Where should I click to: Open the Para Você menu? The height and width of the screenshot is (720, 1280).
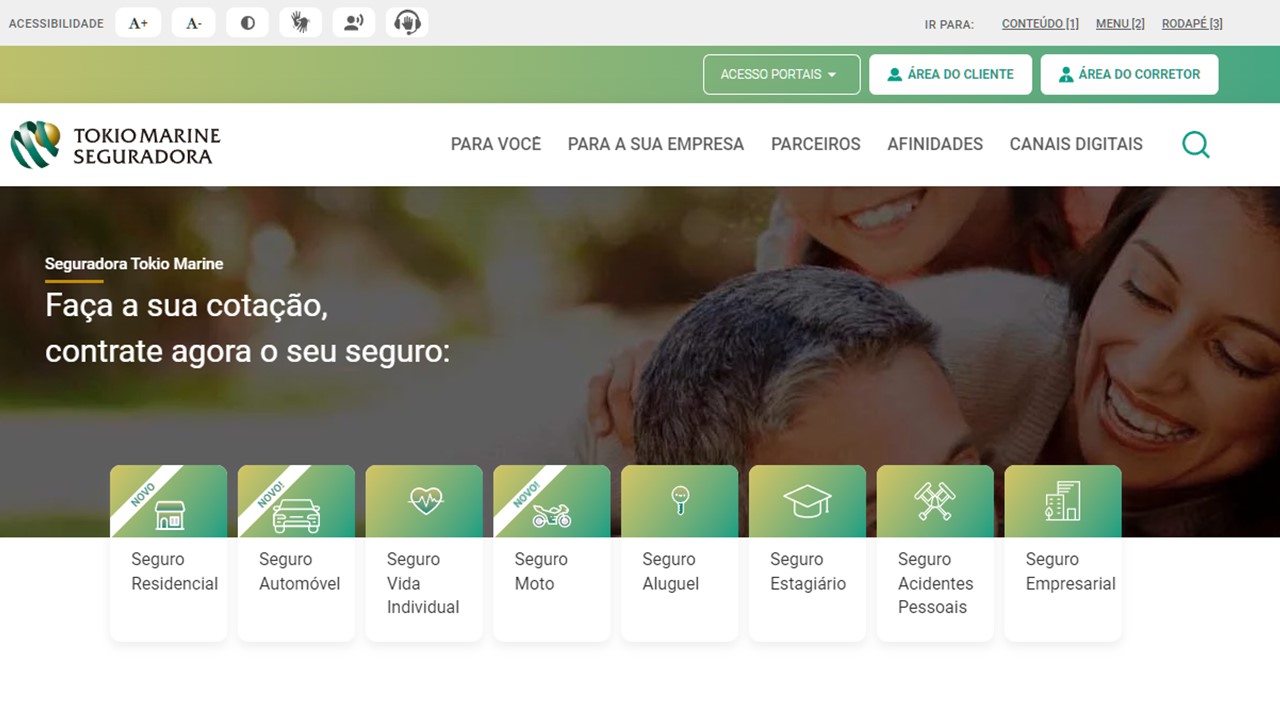pos(496,144)
